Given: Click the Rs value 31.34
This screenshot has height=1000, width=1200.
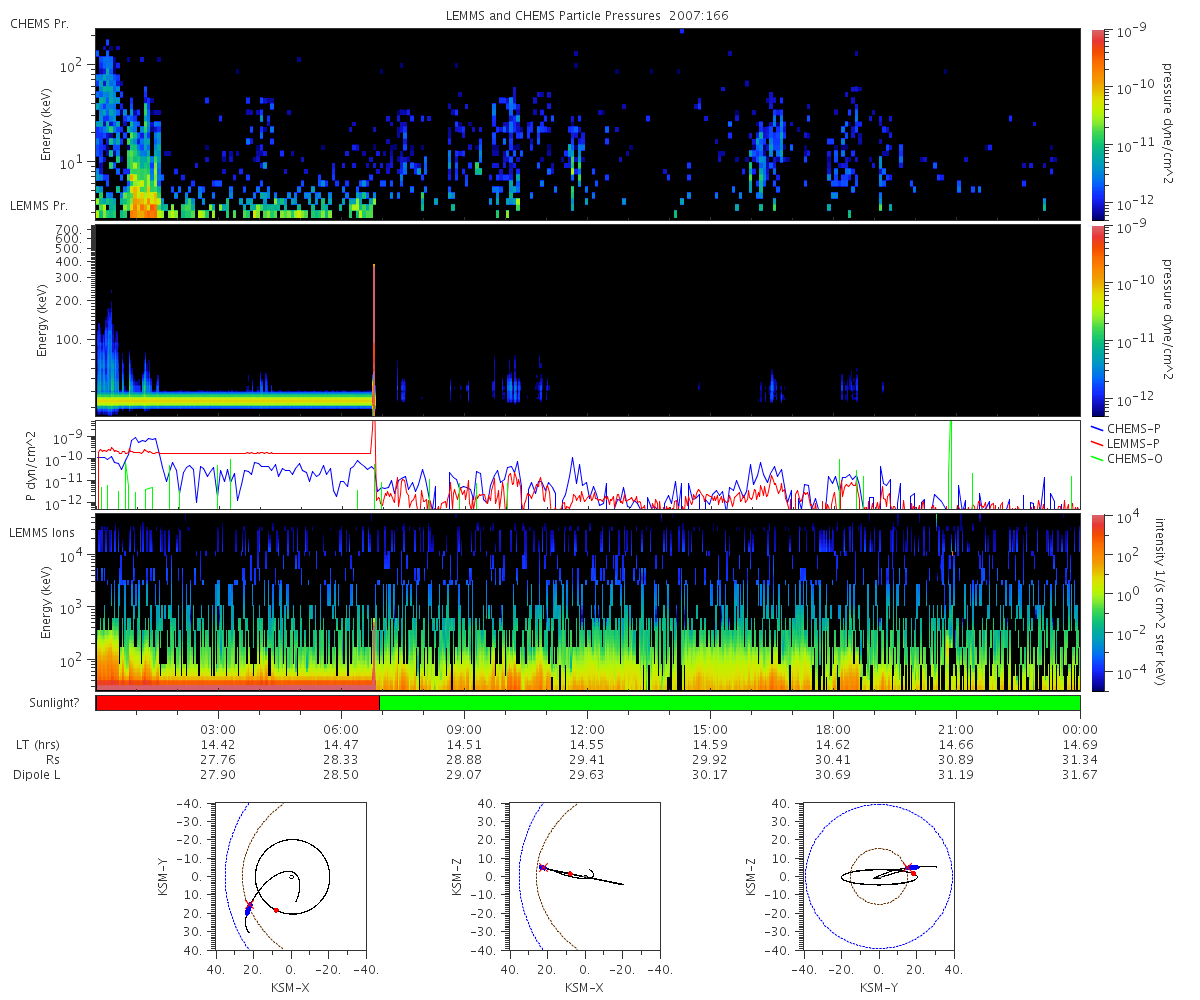Looking at the screenshot, I should coord(1080,760).
